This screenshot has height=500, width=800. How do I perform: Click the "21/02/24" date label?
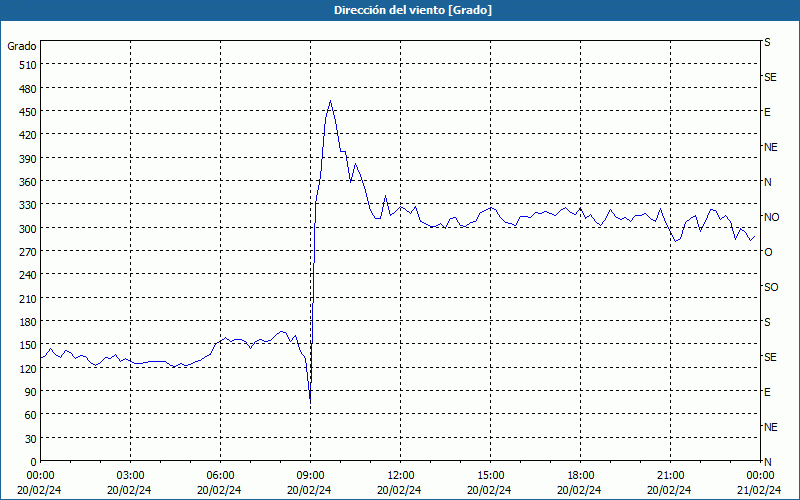759,490
